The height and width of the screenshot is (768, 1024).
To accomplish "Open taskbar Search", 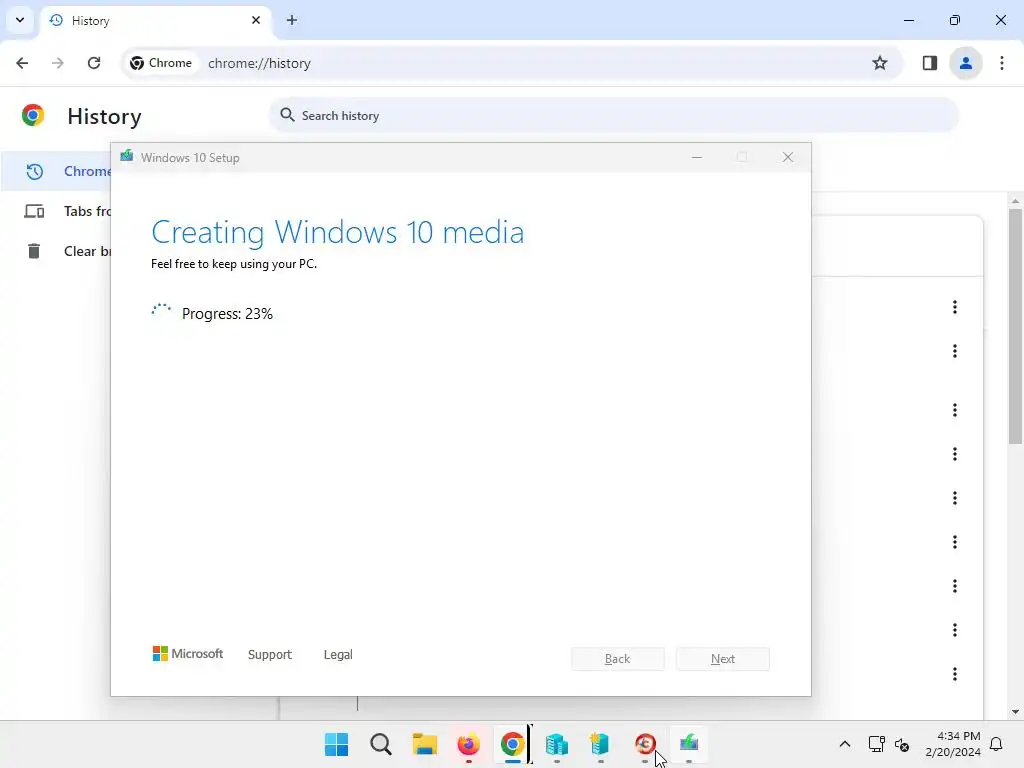I will pyautogui.click(x=381, y=744).
